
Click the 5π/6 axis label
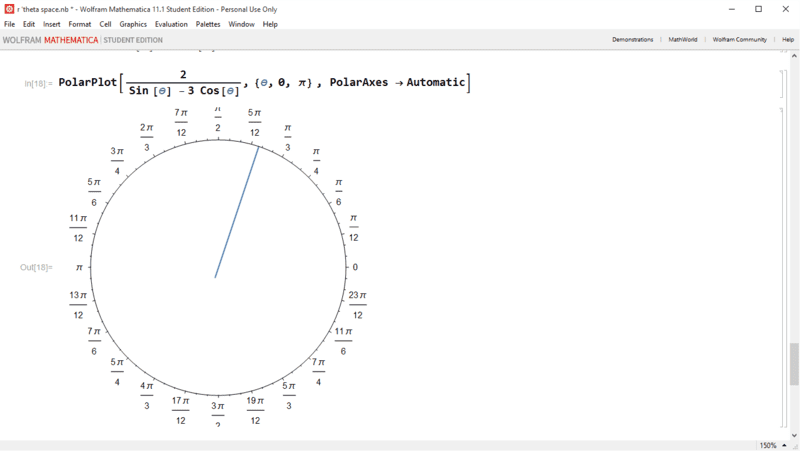[x=94, y=192]
